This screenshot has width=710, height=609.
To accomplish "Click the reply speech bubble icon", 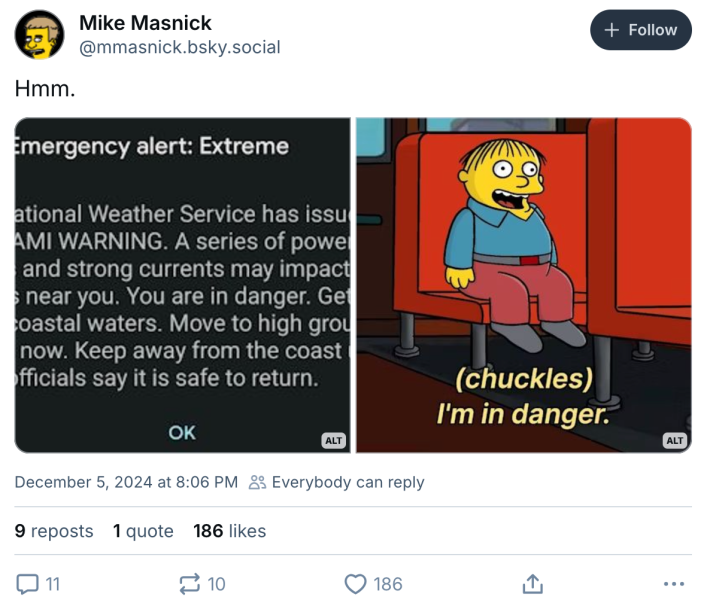I will tap(28, 583).
